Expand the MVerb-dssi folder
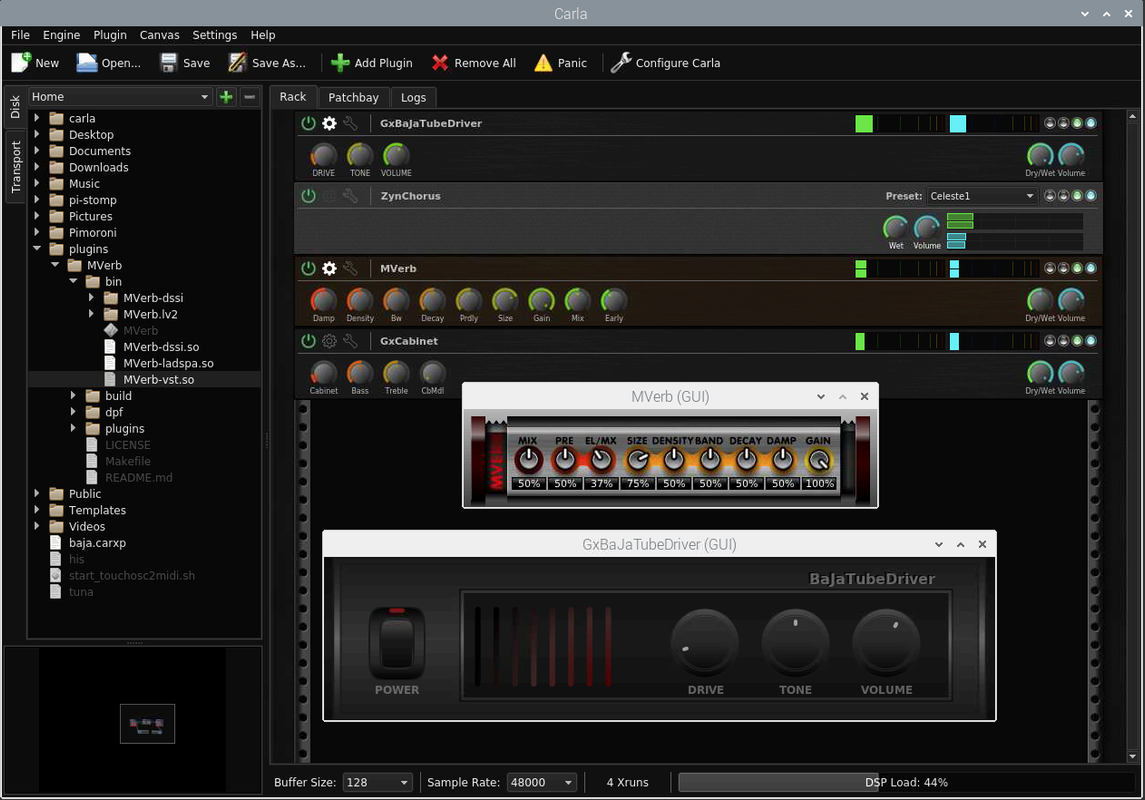This screenshot has width=1145, height=800. tap(91, 298)
